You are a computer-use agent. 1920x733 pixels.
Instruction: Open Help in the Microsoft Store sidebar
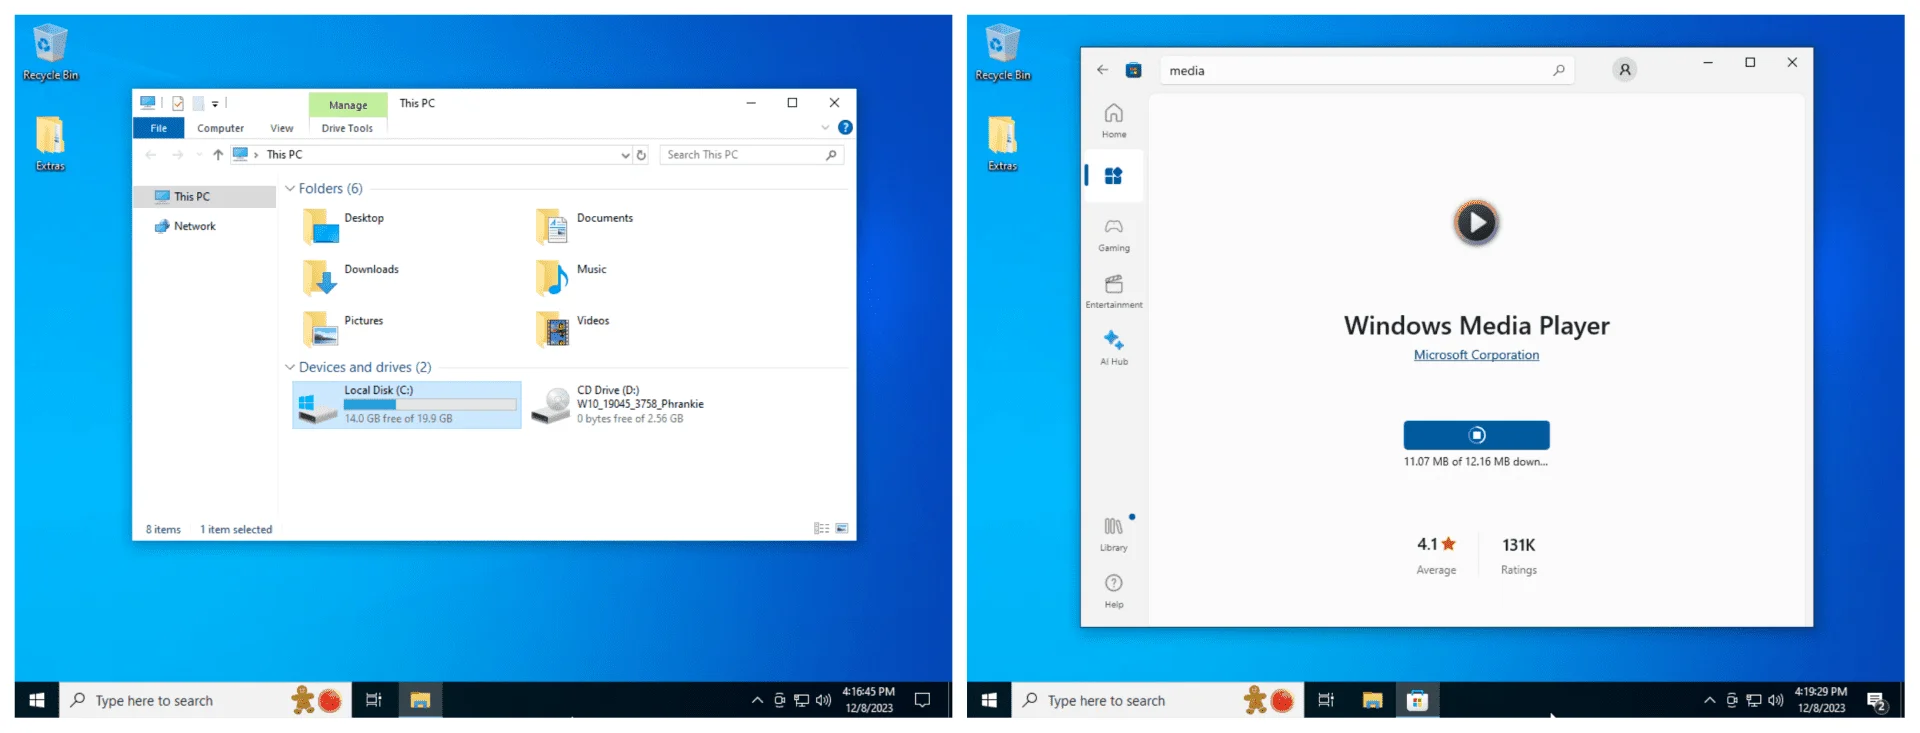(1113, 591)
